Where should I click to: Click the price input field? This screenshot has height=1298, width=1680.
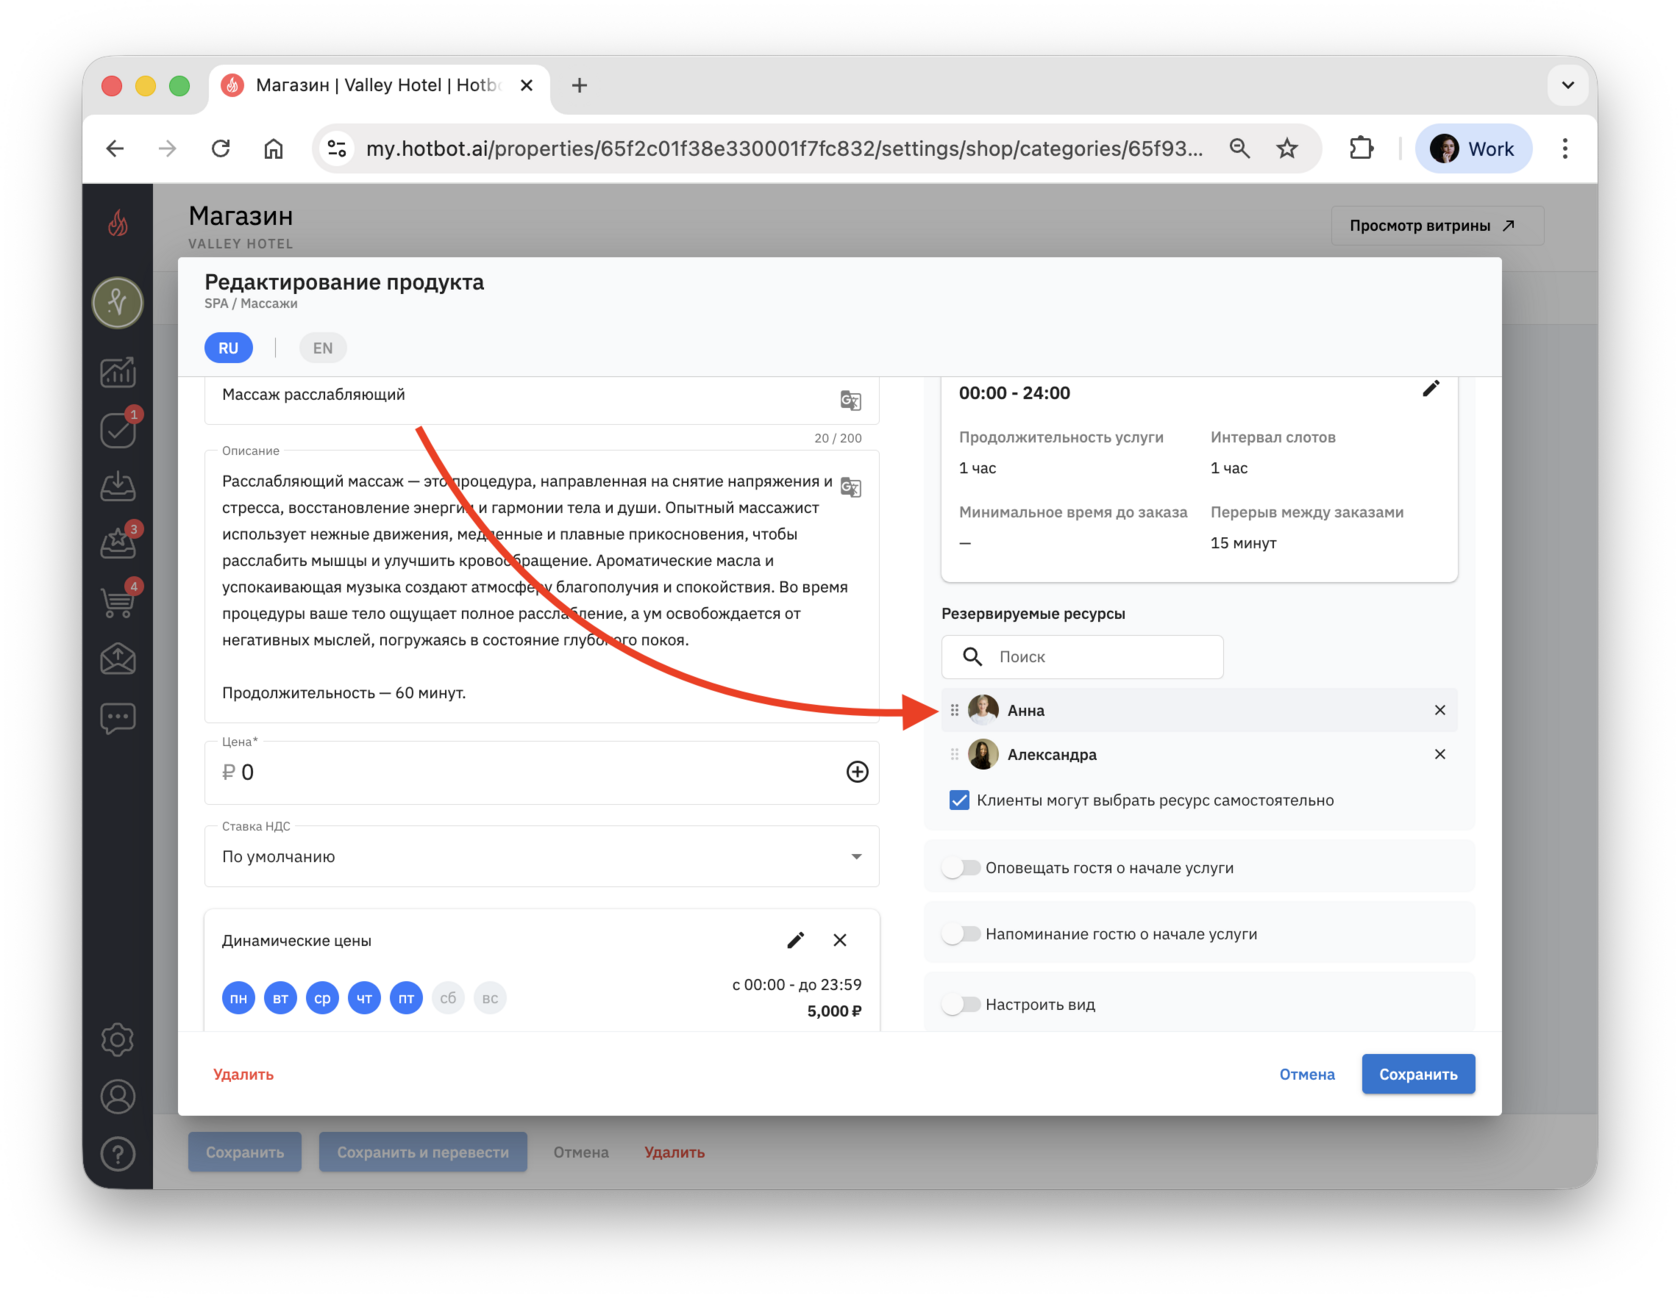pos(541,772)
